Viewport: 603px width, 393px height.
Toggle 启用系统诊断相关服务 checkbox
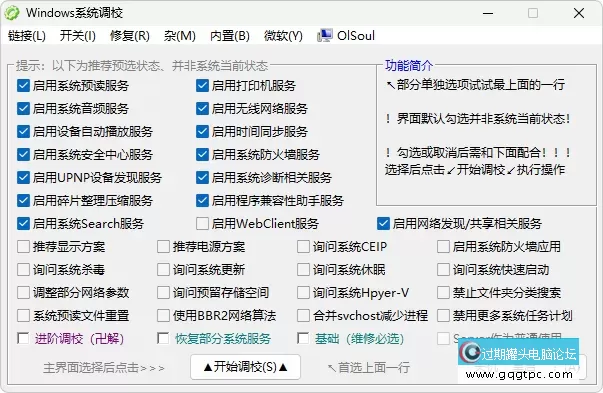(x=202, y=177)
